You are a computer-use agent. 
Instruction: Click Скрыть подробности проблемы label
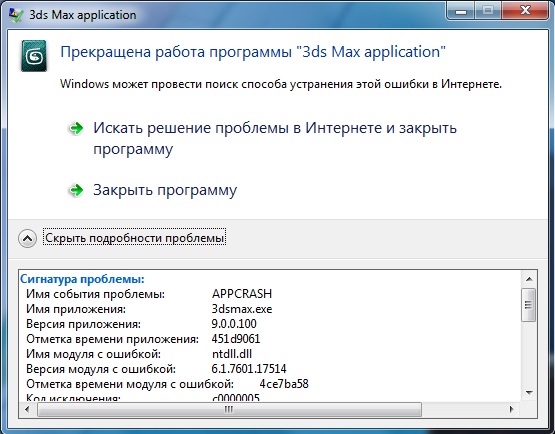(135, 238)
